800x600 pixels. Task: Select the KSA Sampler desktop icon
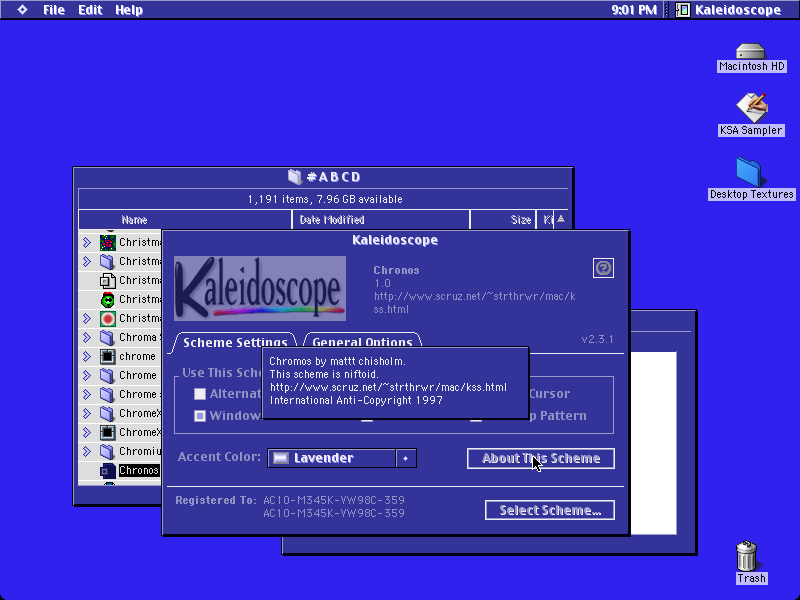[752, 107]
